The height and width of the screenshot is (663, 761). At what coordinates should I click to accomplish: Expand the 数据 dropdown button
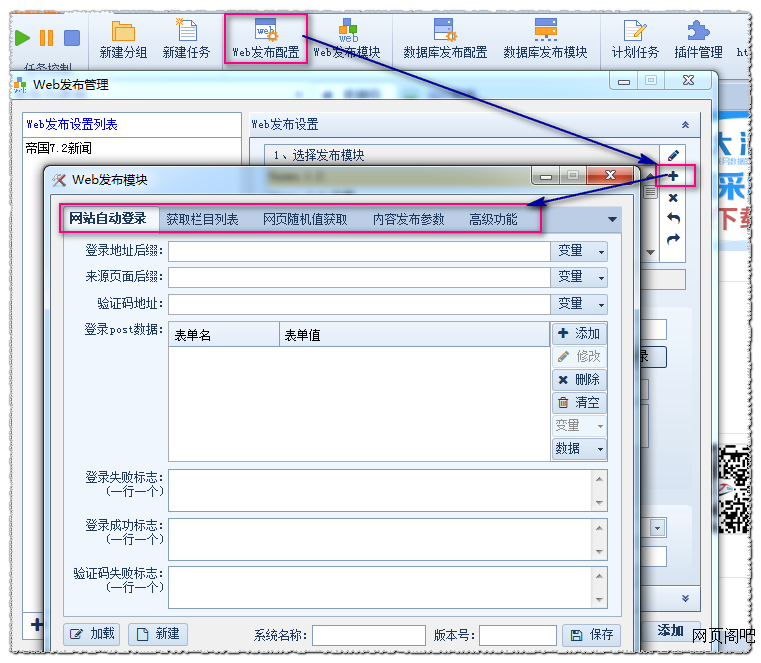(579, 449)
